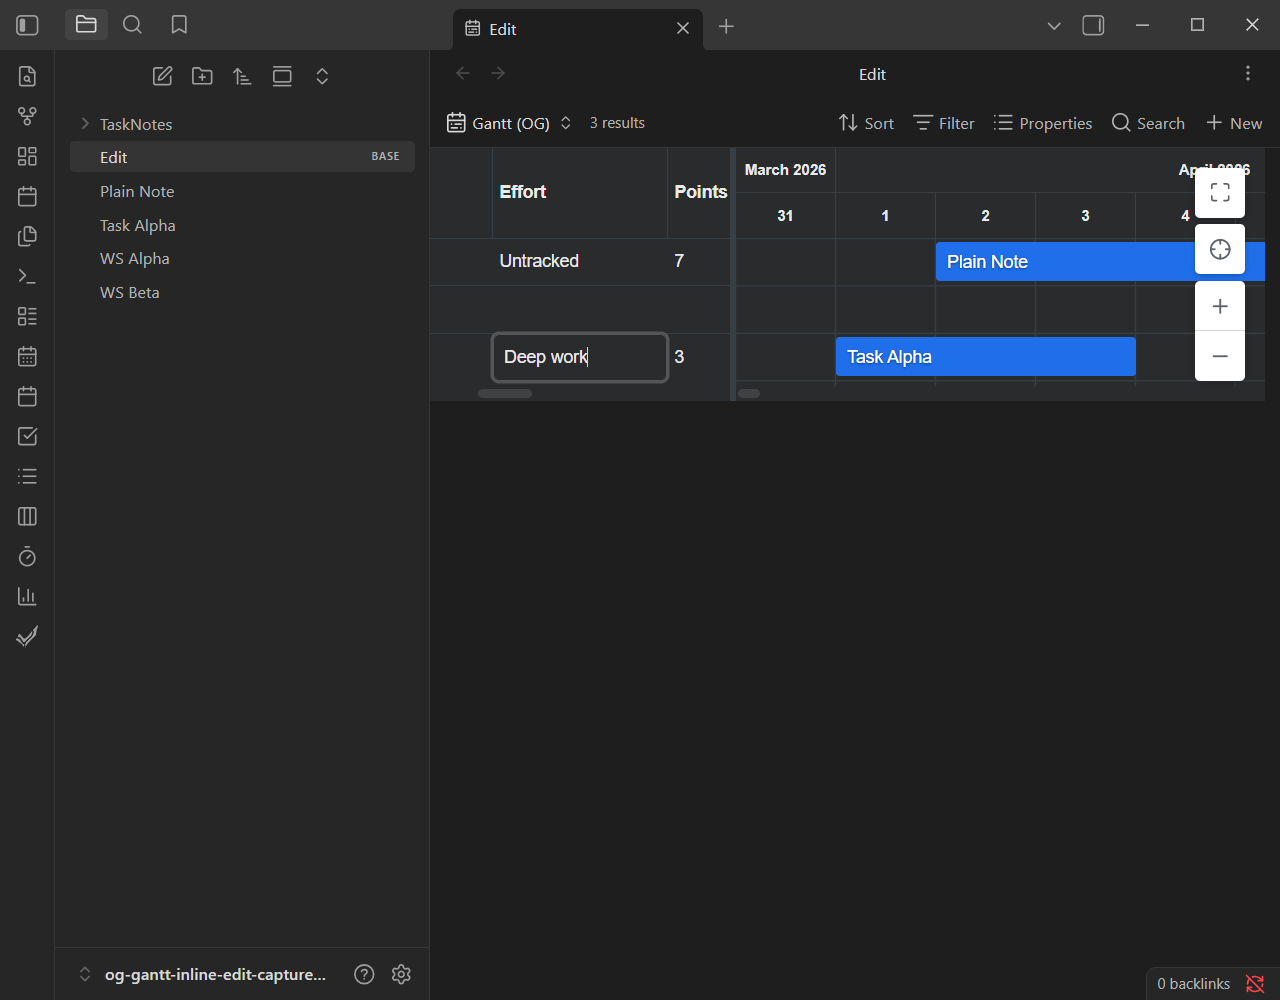Open the sidebar search tab
The width and height of the screenshot is (1280, 1000).
click(x=132, y=25)
